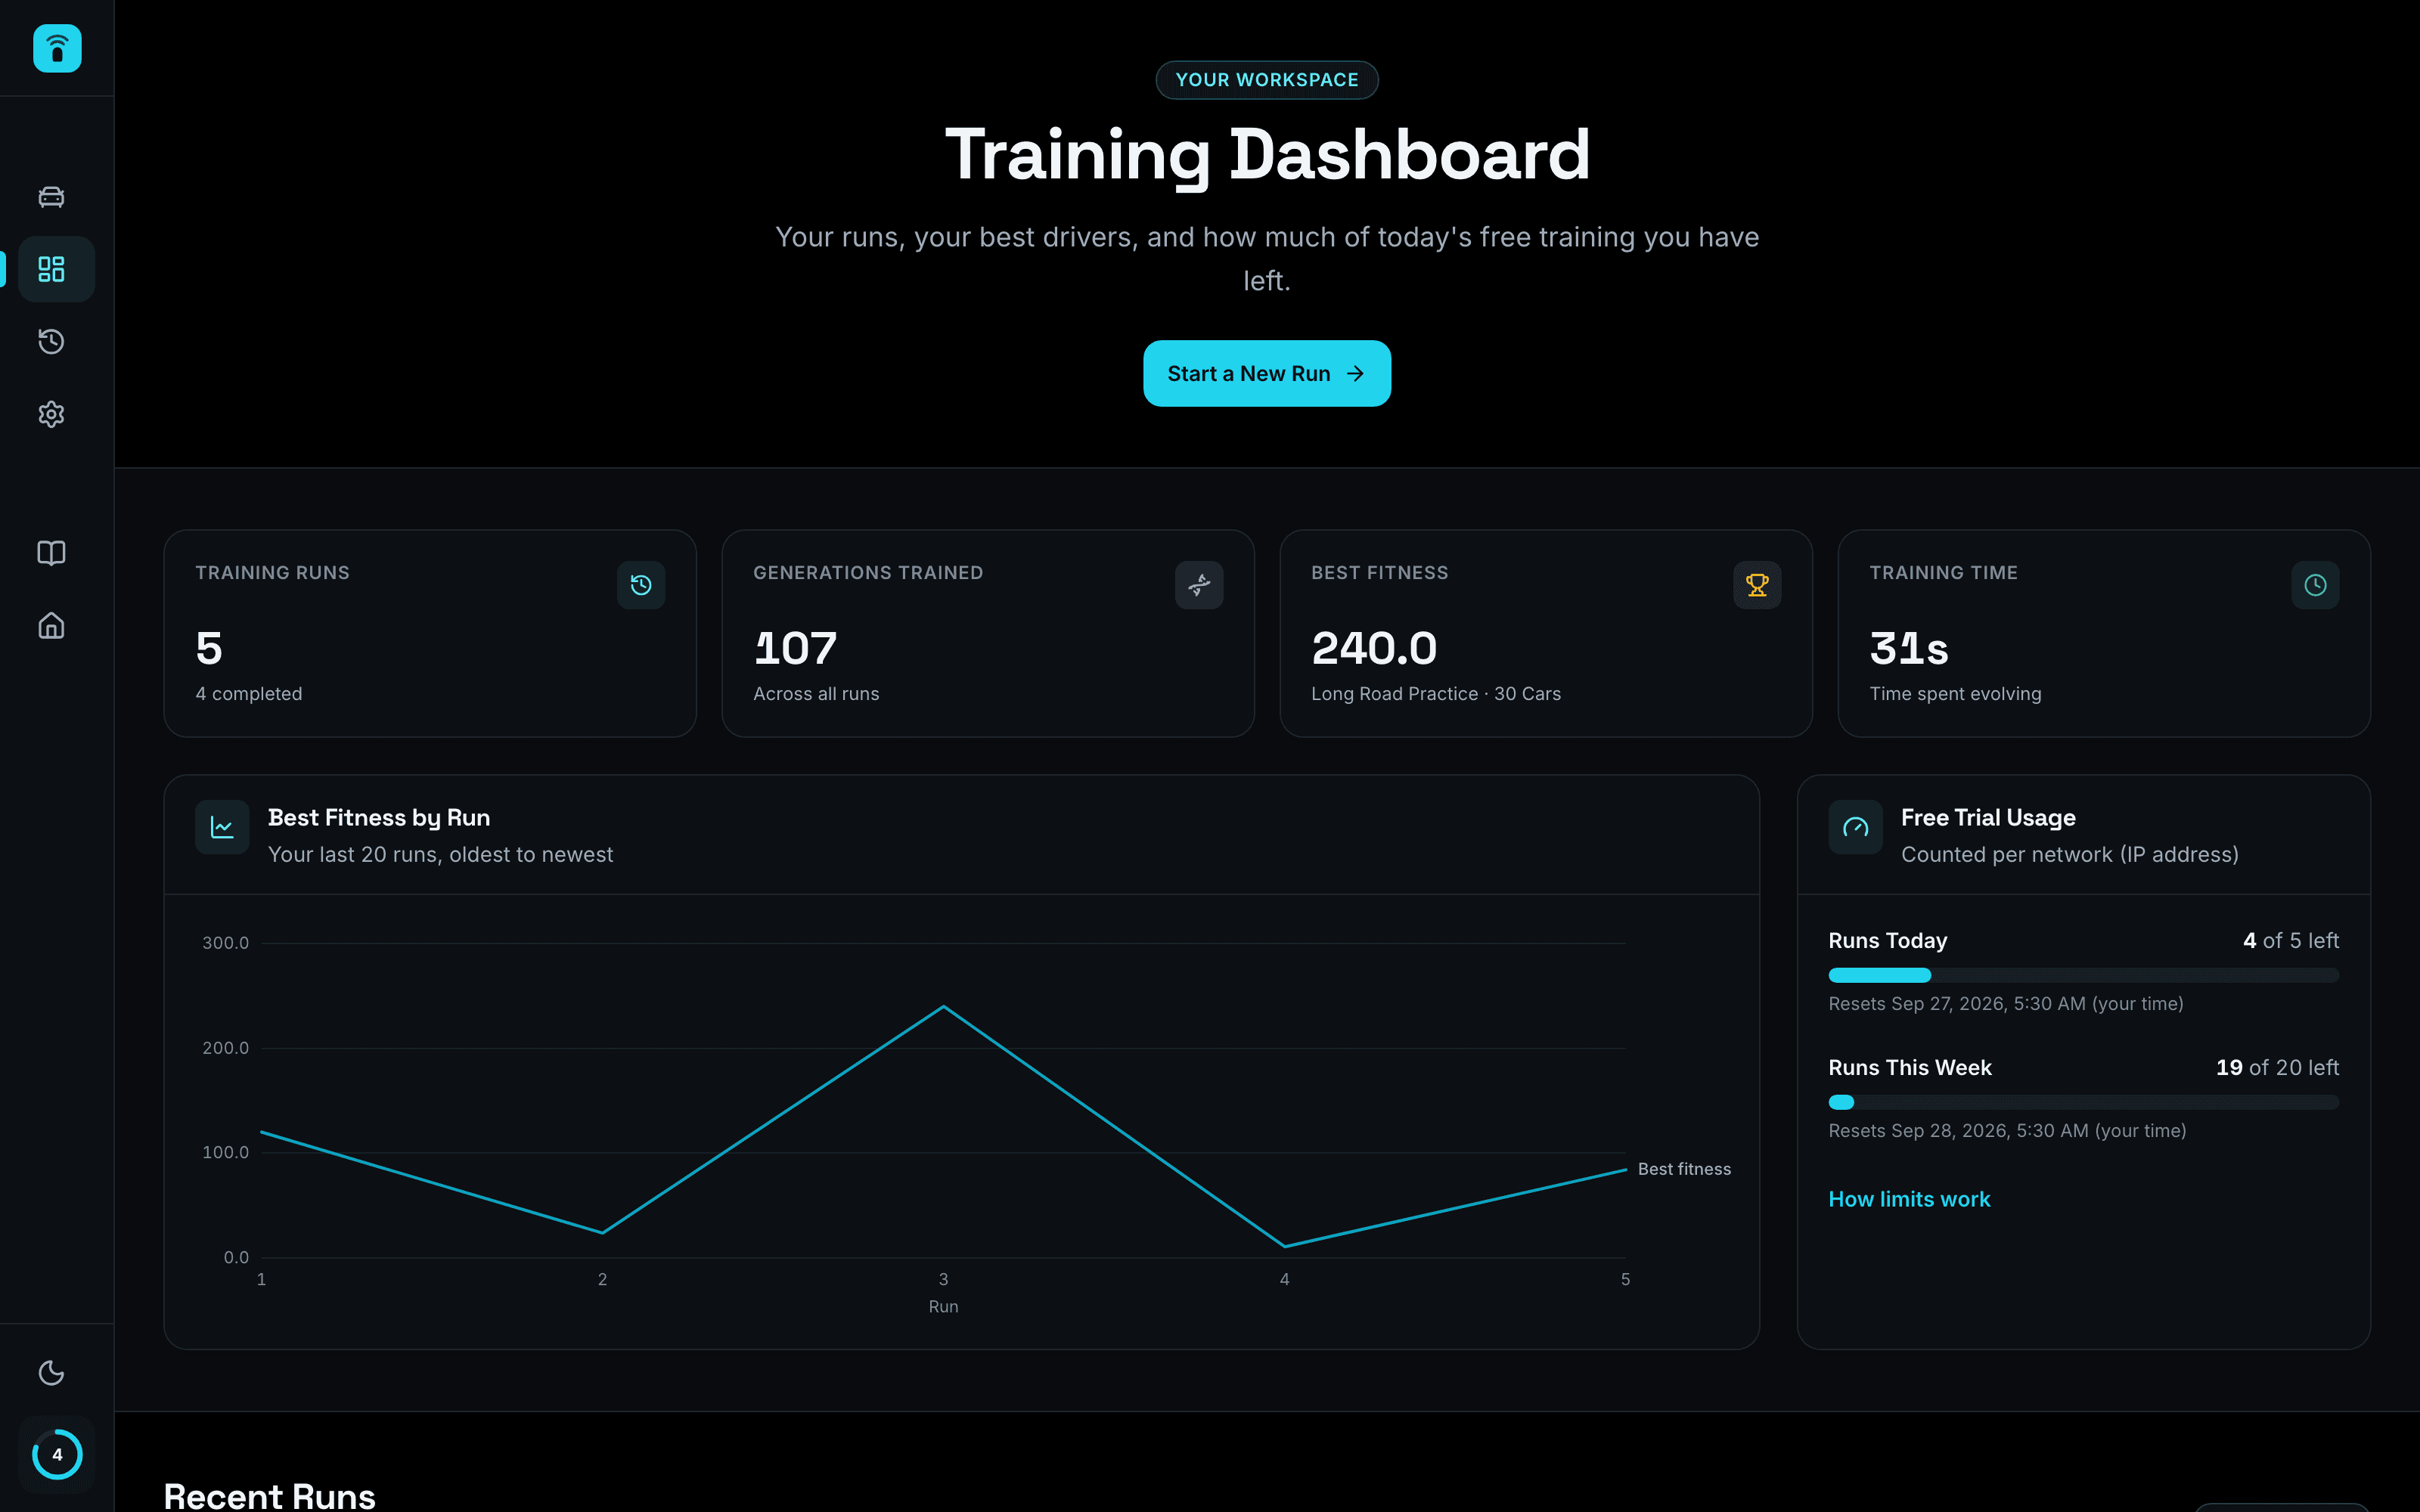Viewport: 2420px width, 1512px height.
Task: Click the 240.0 best fitness value
Action: (x=1374, y=648)
